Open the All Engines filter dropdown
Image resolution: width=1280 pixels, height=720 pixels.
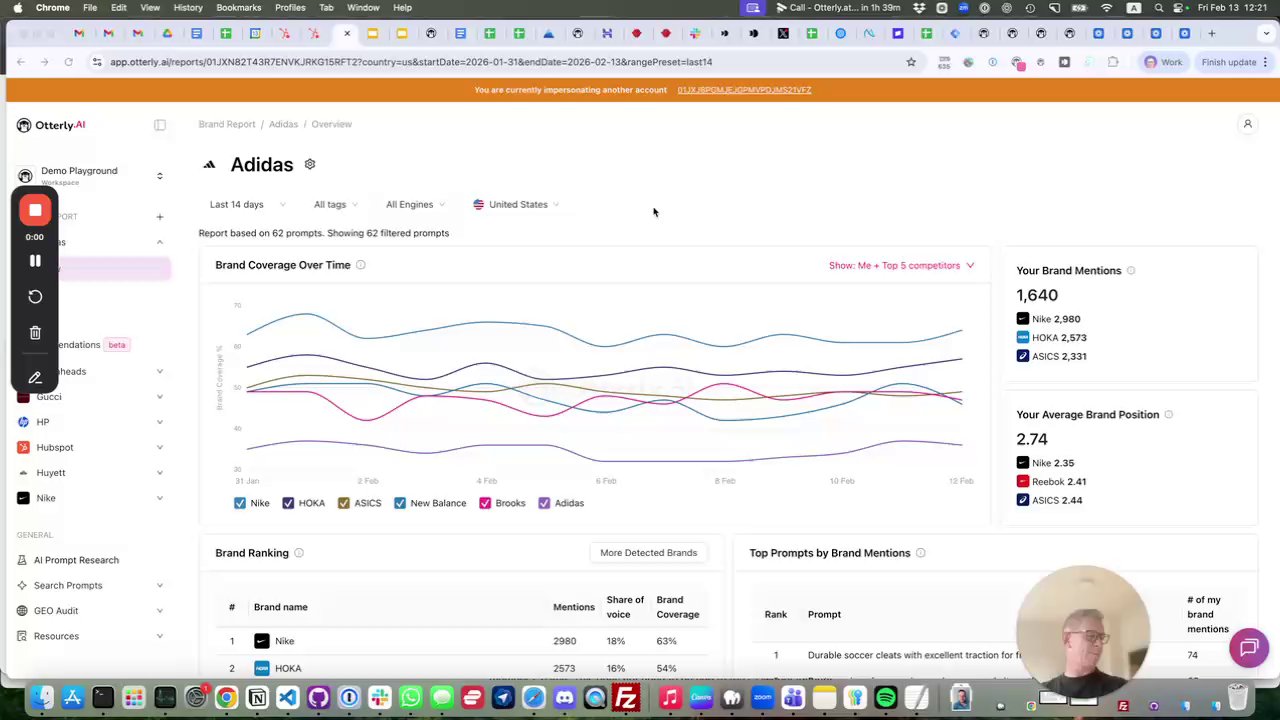tap(416, 204)
